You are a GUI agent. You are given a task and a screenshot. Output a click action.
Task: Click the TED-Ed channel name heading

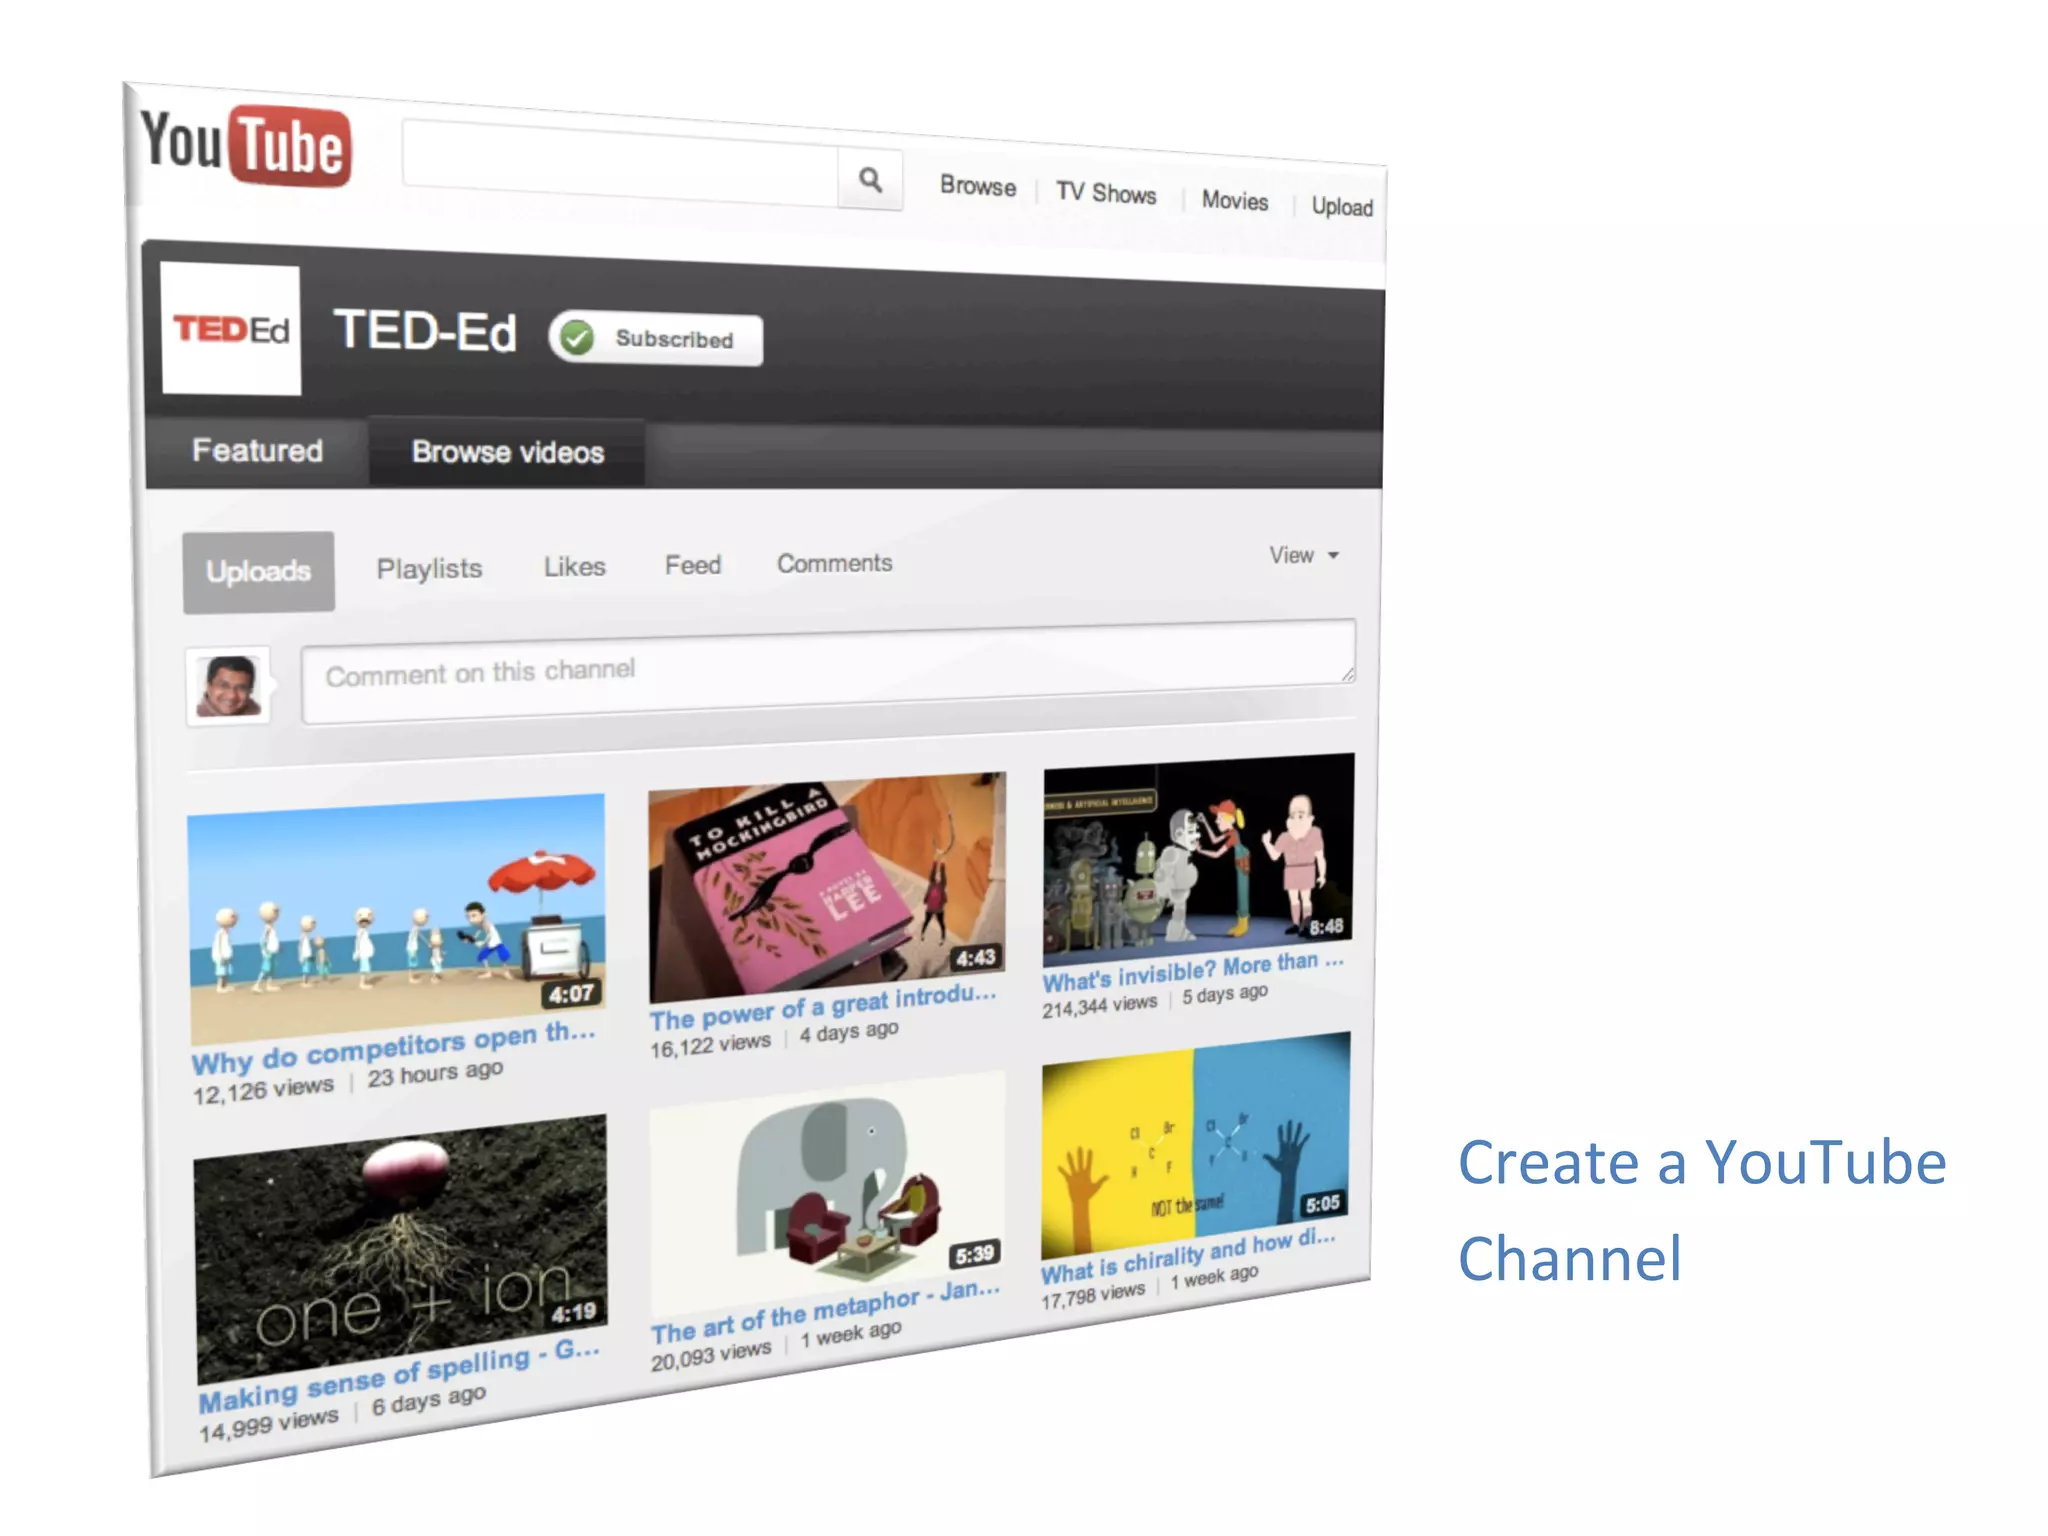point(425,330)
